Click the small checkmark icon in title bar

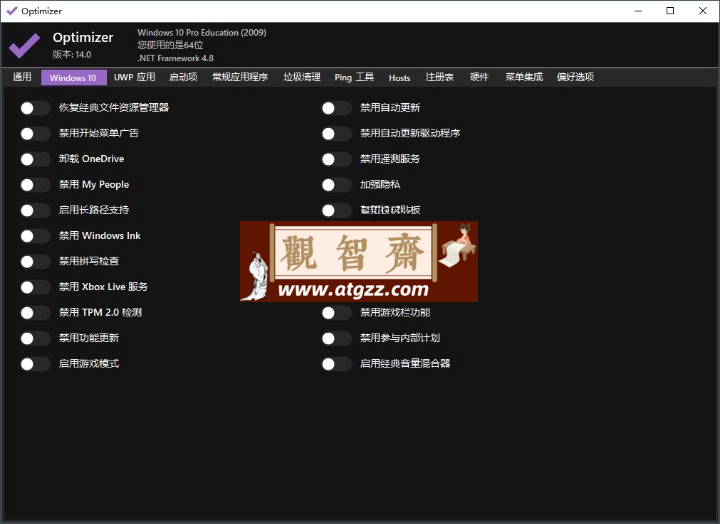[x=11, y=11]
